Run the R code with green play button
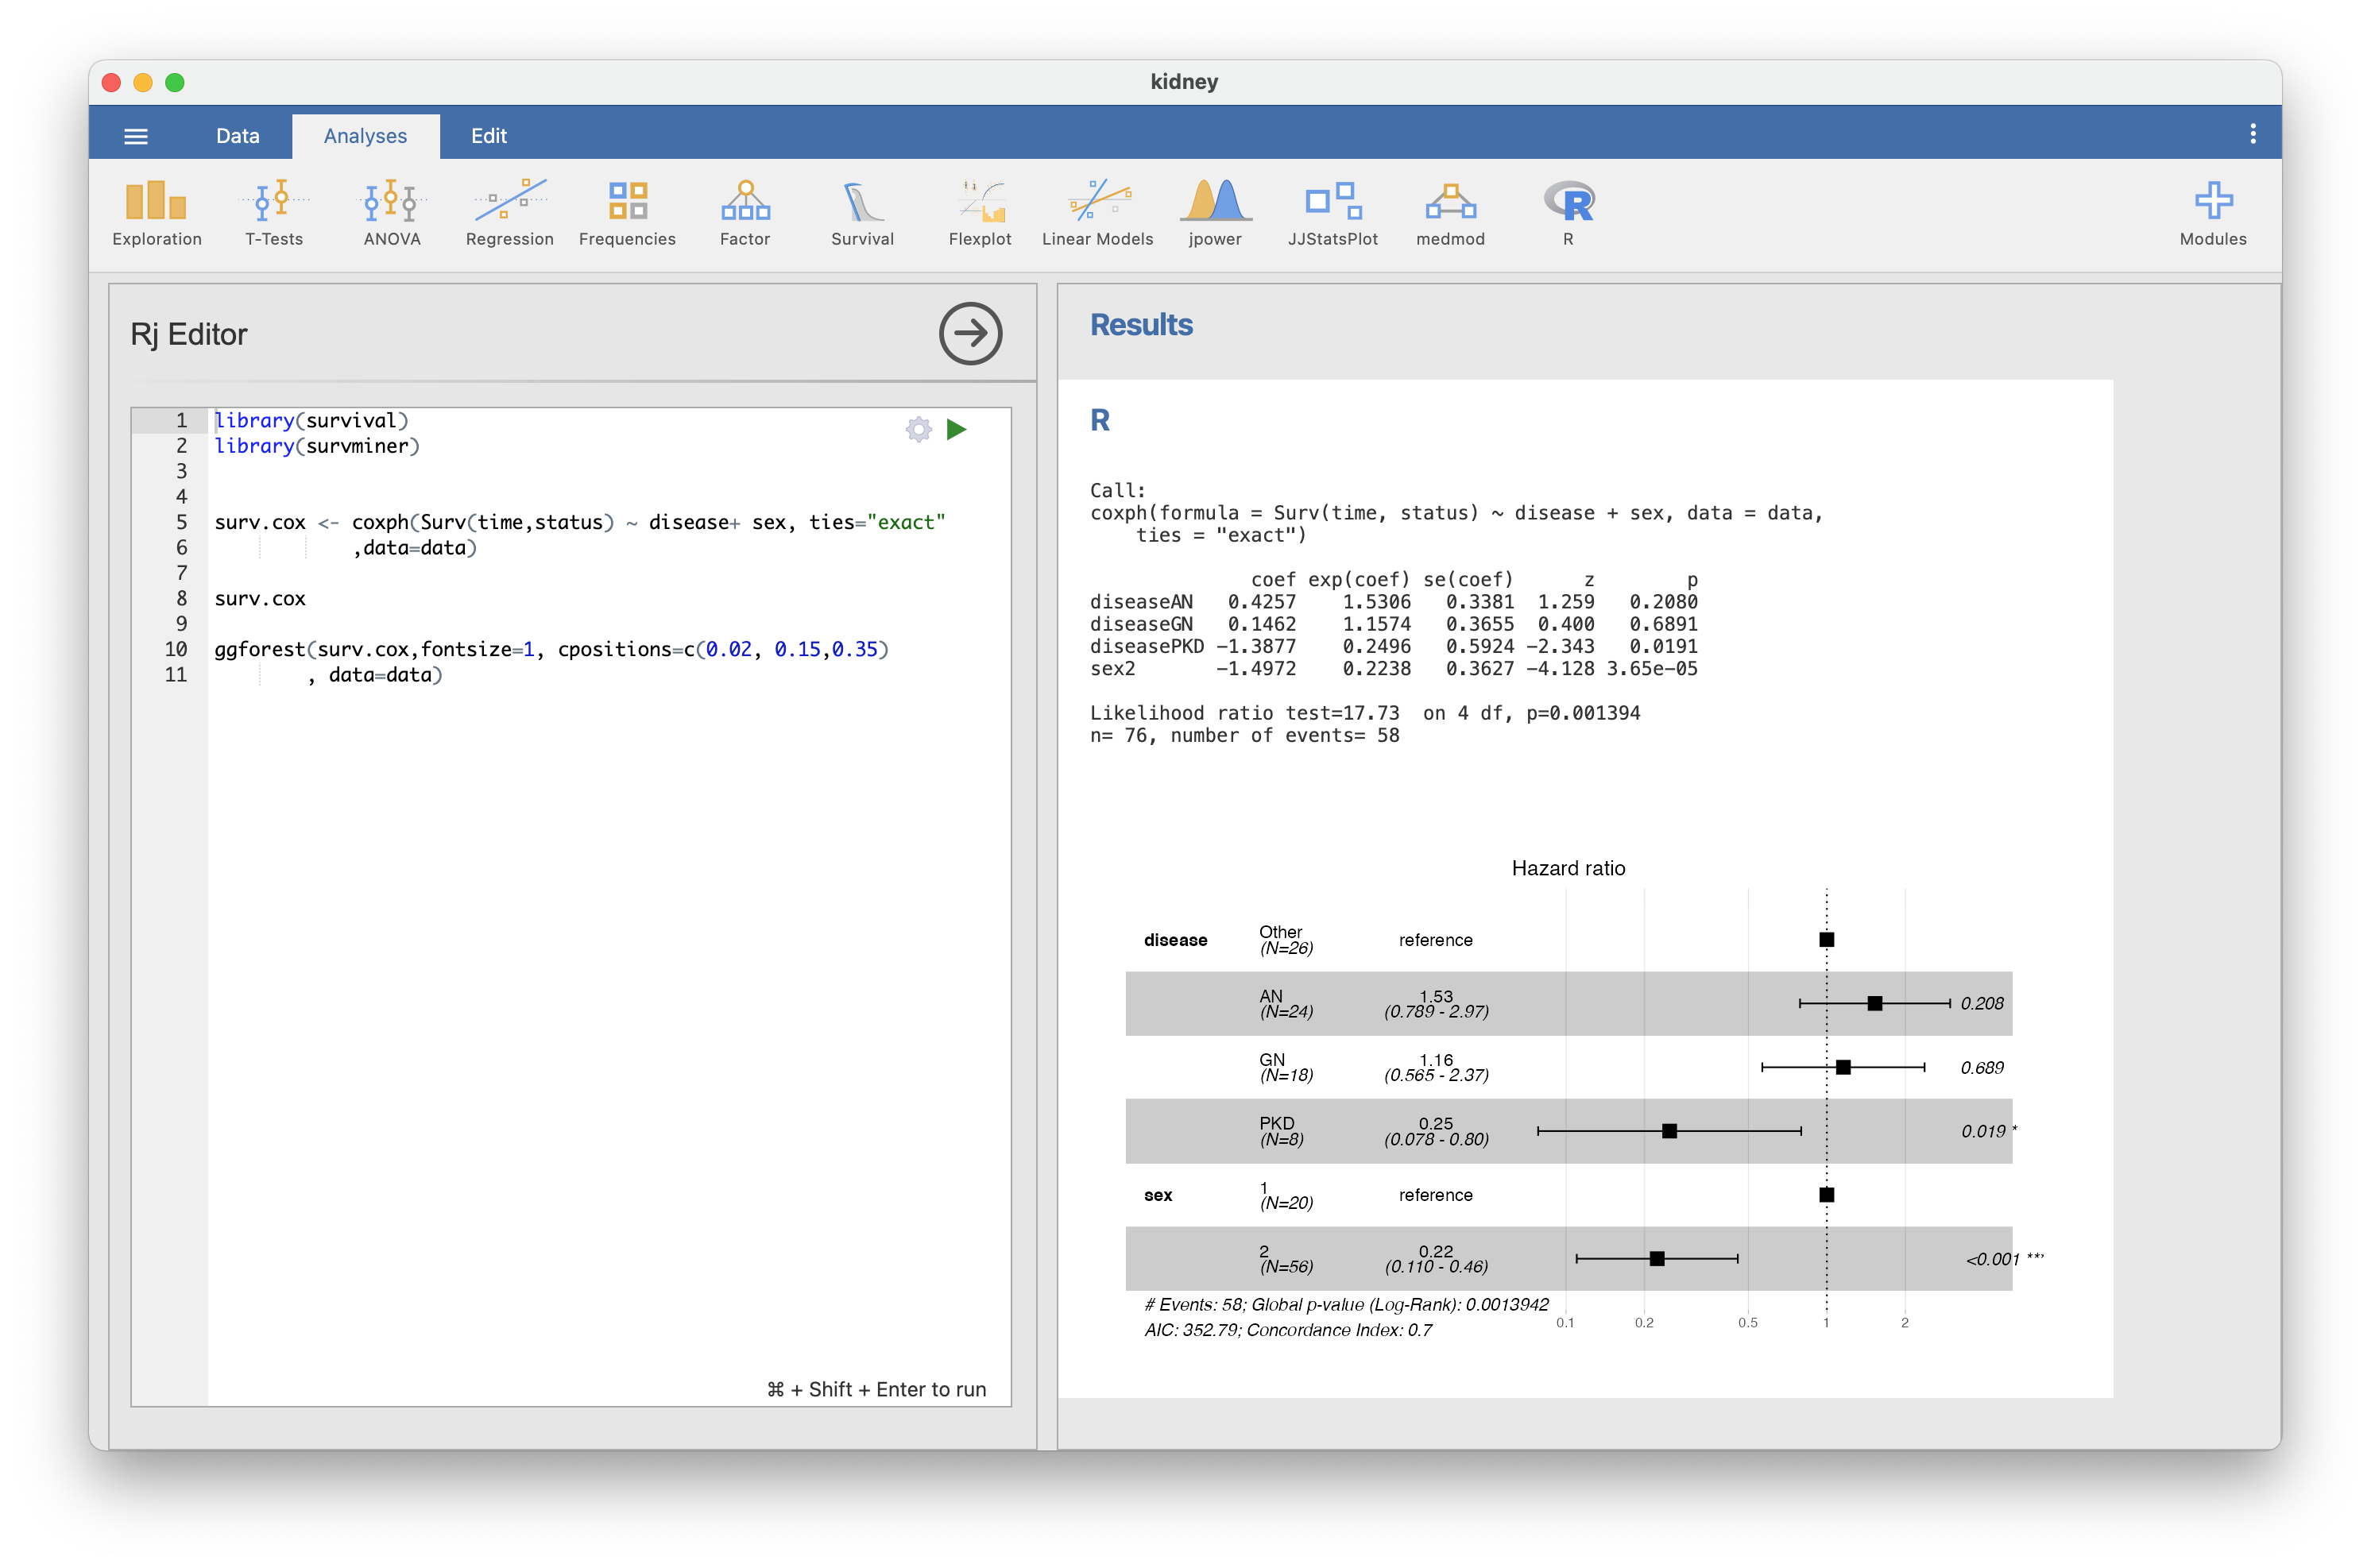The height and width of the screenshot is (1568, 2371). pos(956,430)
